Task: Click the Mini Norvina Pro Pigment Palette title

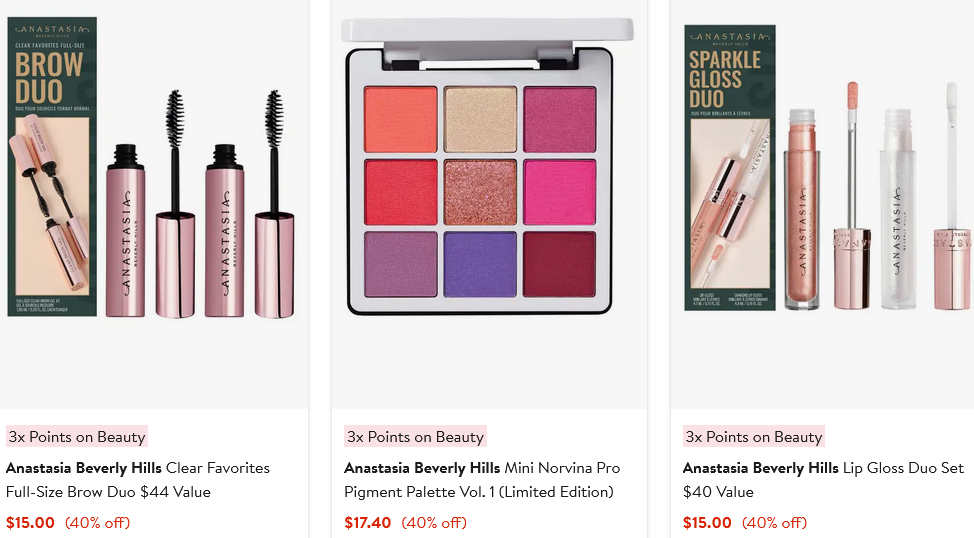Action: (482, 480)
